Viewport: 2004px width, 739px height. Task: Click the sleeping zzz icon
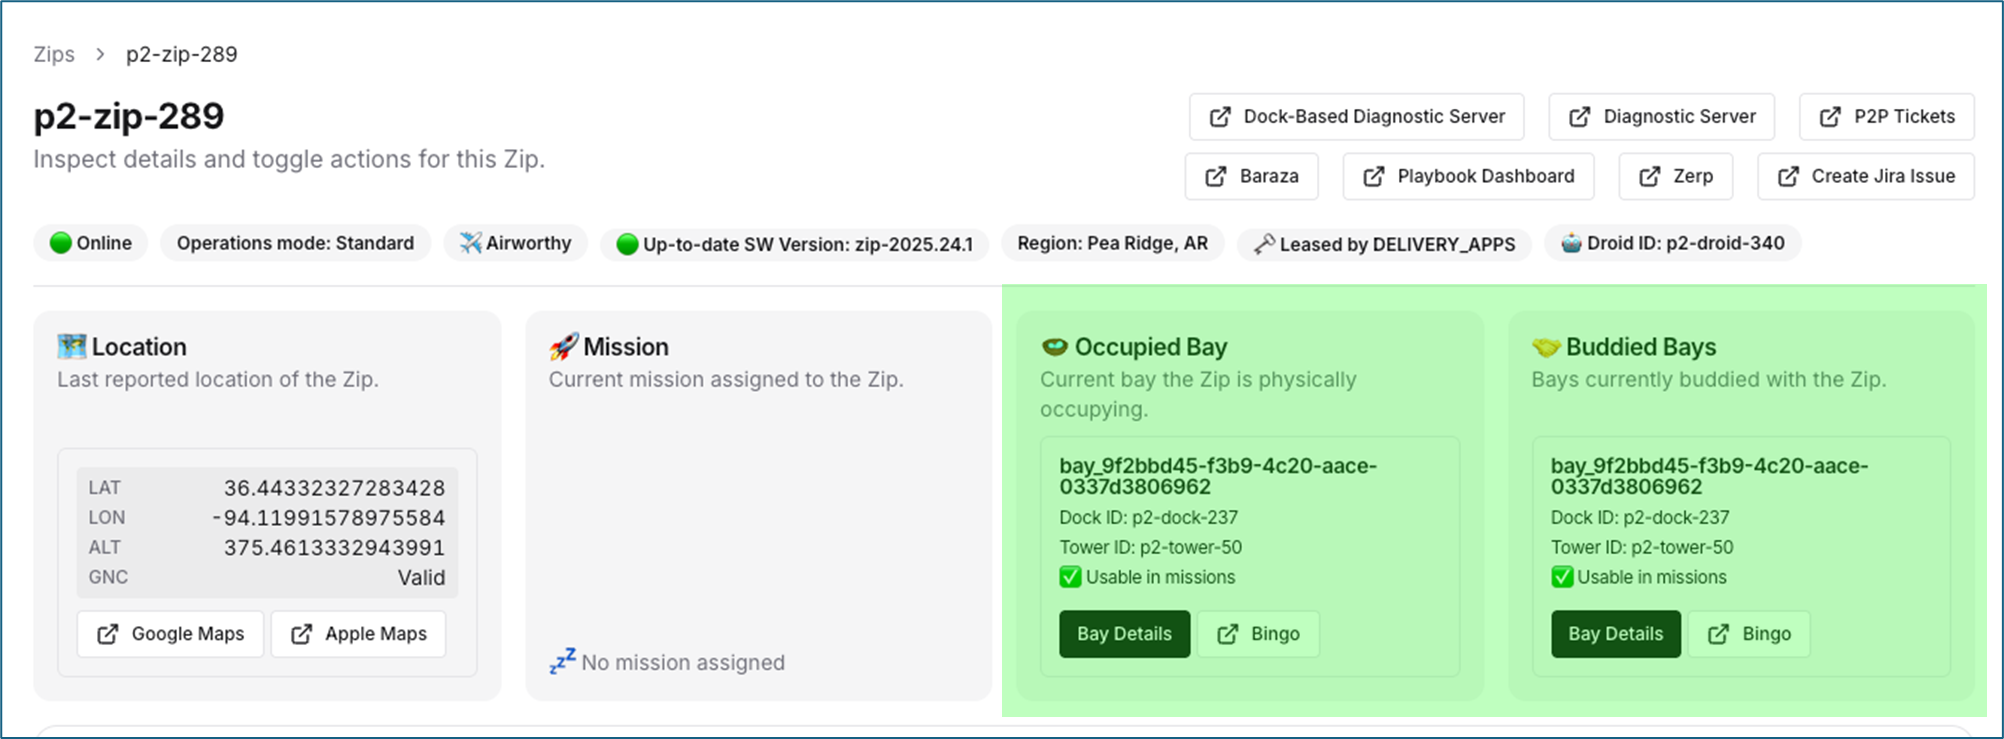click(563, 661)
